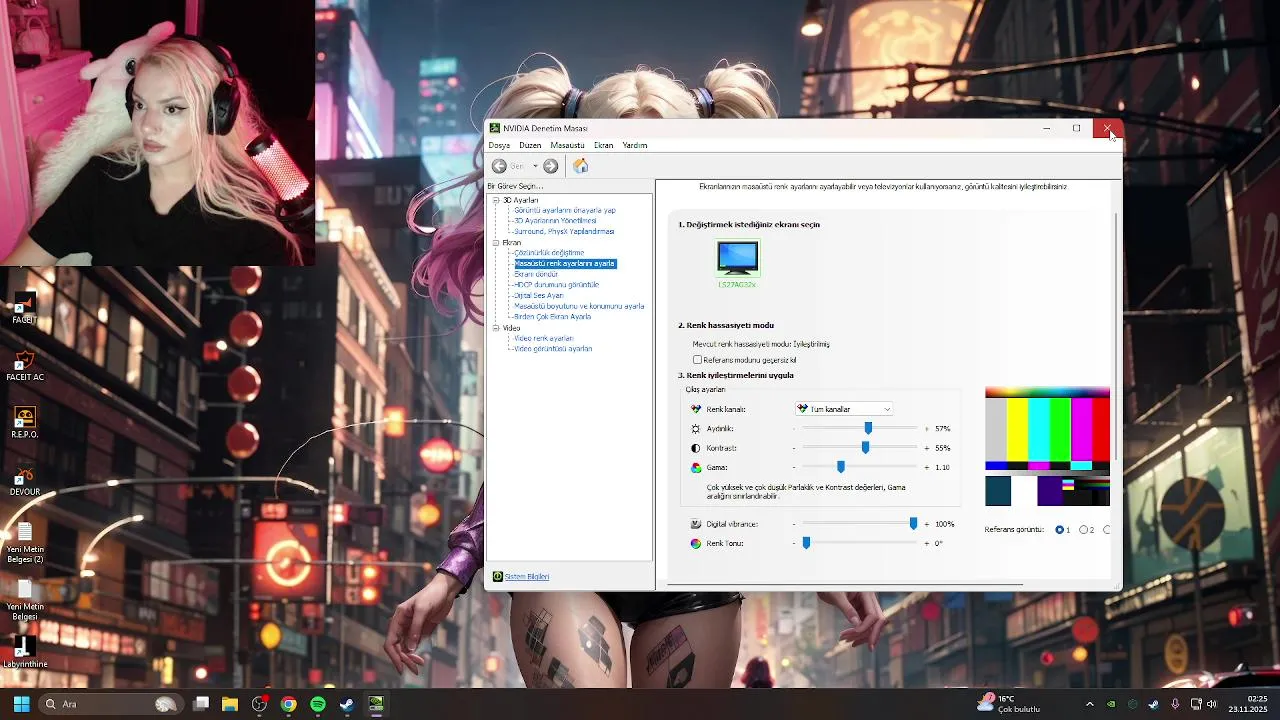The image size is (1280, 720).
Task: Open Birden Çok Ekran Ayarla
Action: (x=553, y=316)
